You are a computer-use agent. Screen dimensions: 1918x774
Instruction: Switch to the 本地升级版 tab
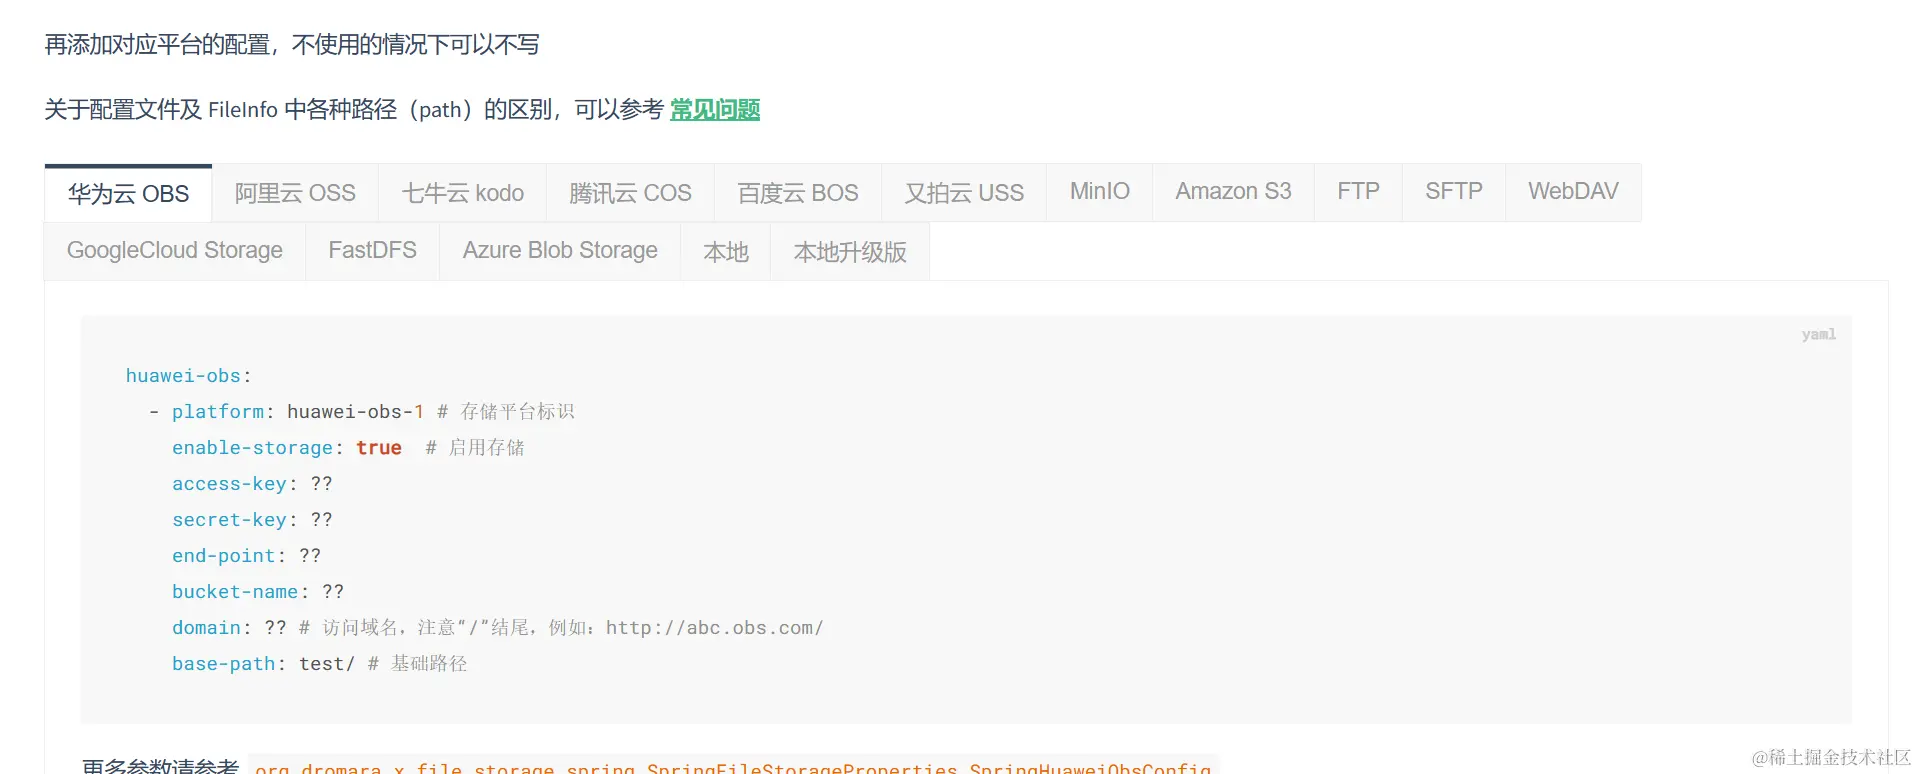850,252
